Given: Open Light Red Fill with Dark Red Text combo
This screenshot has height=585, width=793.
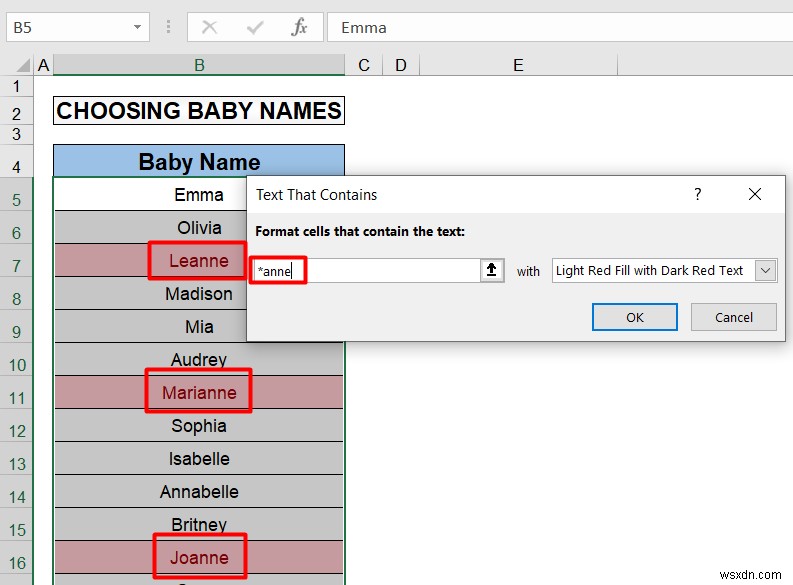Looking at the screenshot, I should (x=664, y=271).
